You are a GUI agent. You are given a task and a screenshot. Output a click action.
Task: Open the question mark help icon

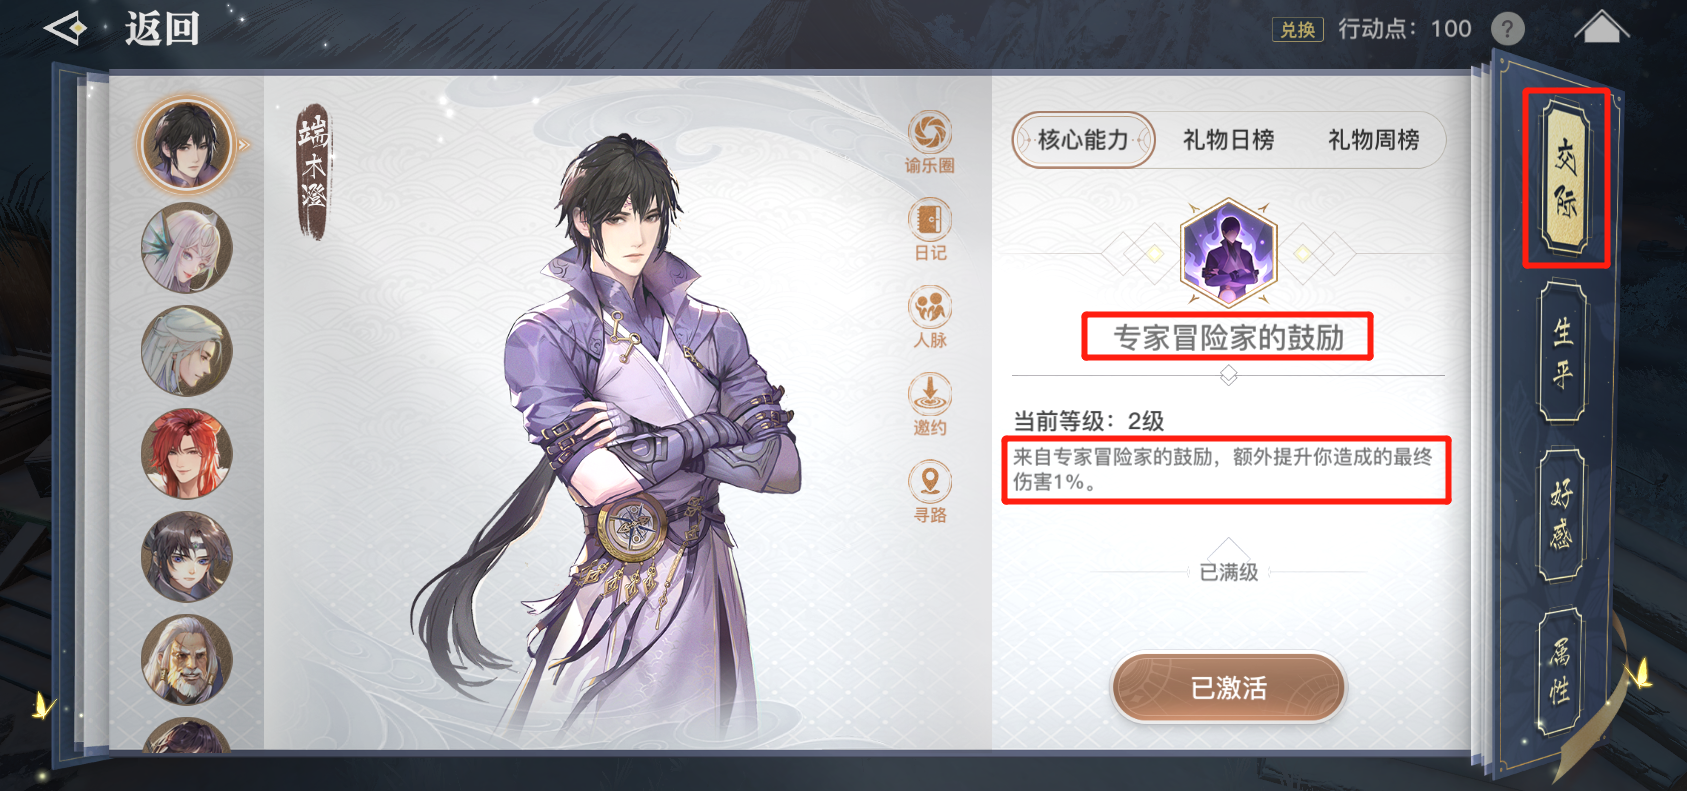[1508, 29]
